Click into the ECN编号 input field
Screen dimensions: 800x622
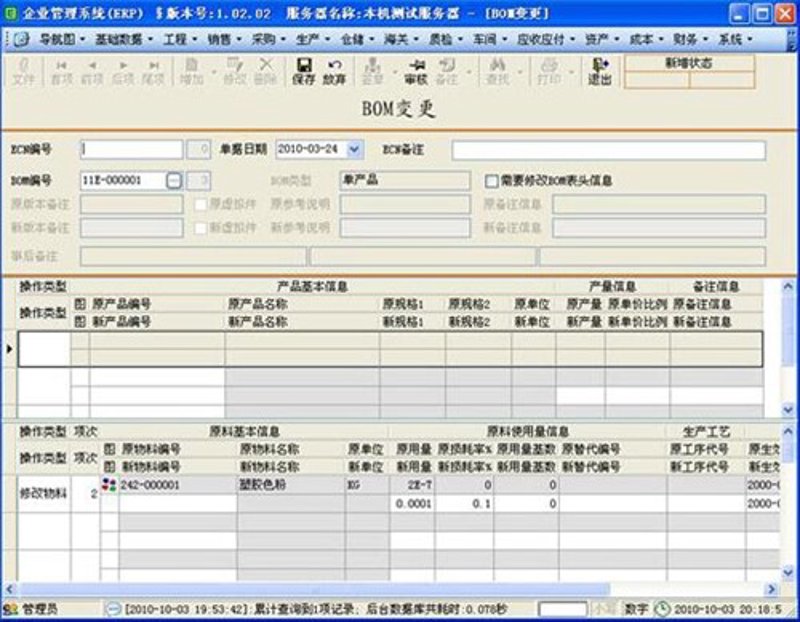pos(132,150)
